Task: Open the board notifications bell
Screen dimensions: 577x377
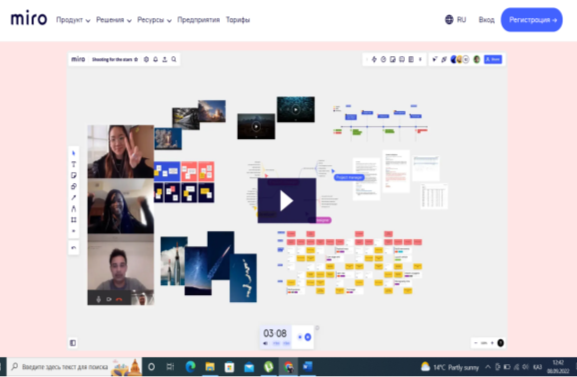Action: click(156, 60)
